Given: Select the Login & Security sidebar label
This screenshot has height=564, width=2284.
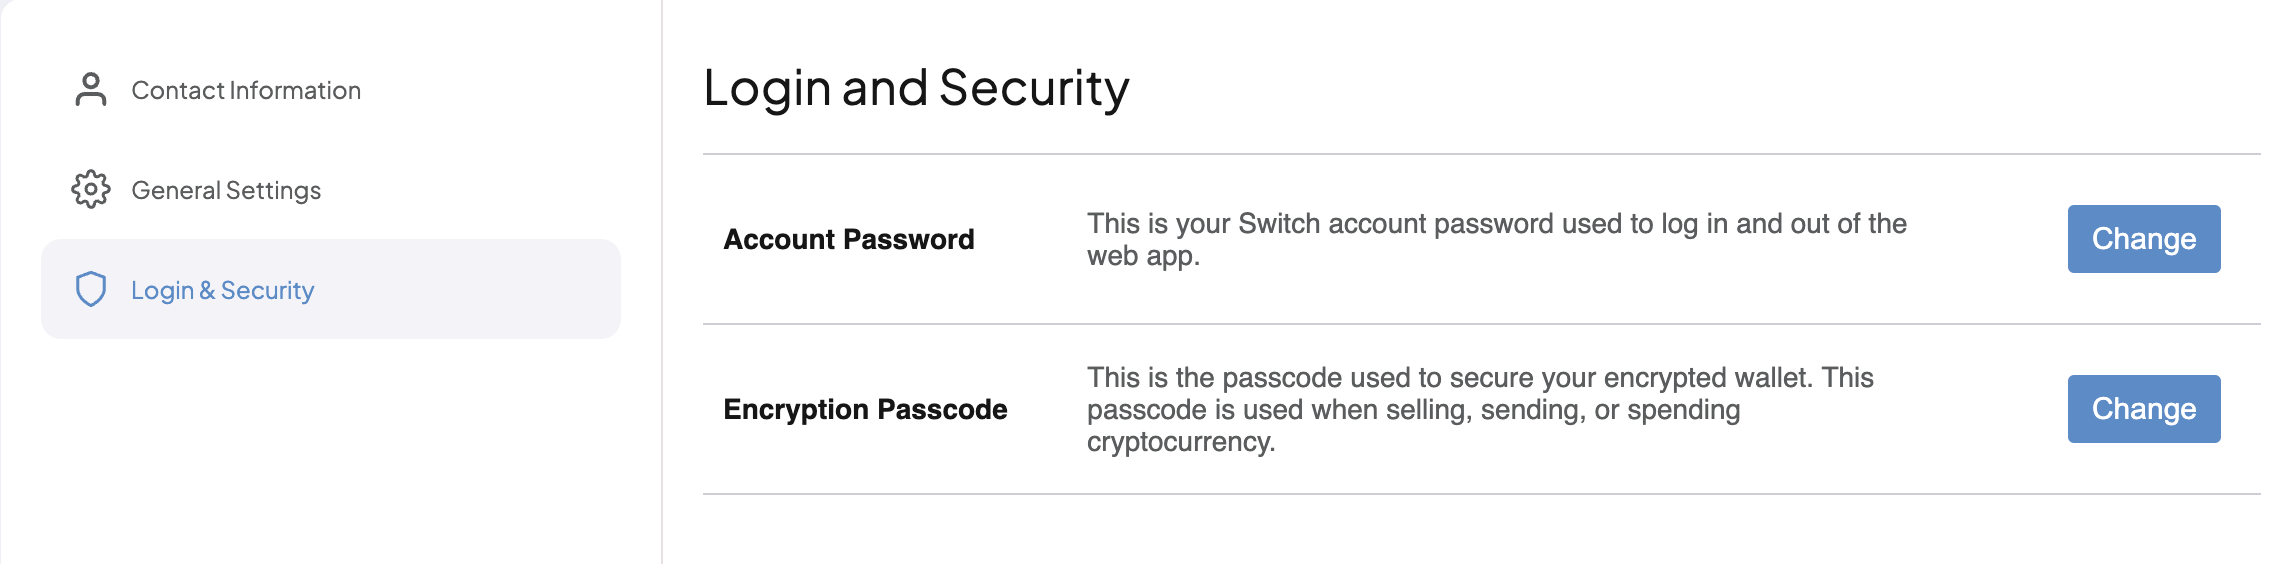Looking at the screenshot, I should pos(223,290).
